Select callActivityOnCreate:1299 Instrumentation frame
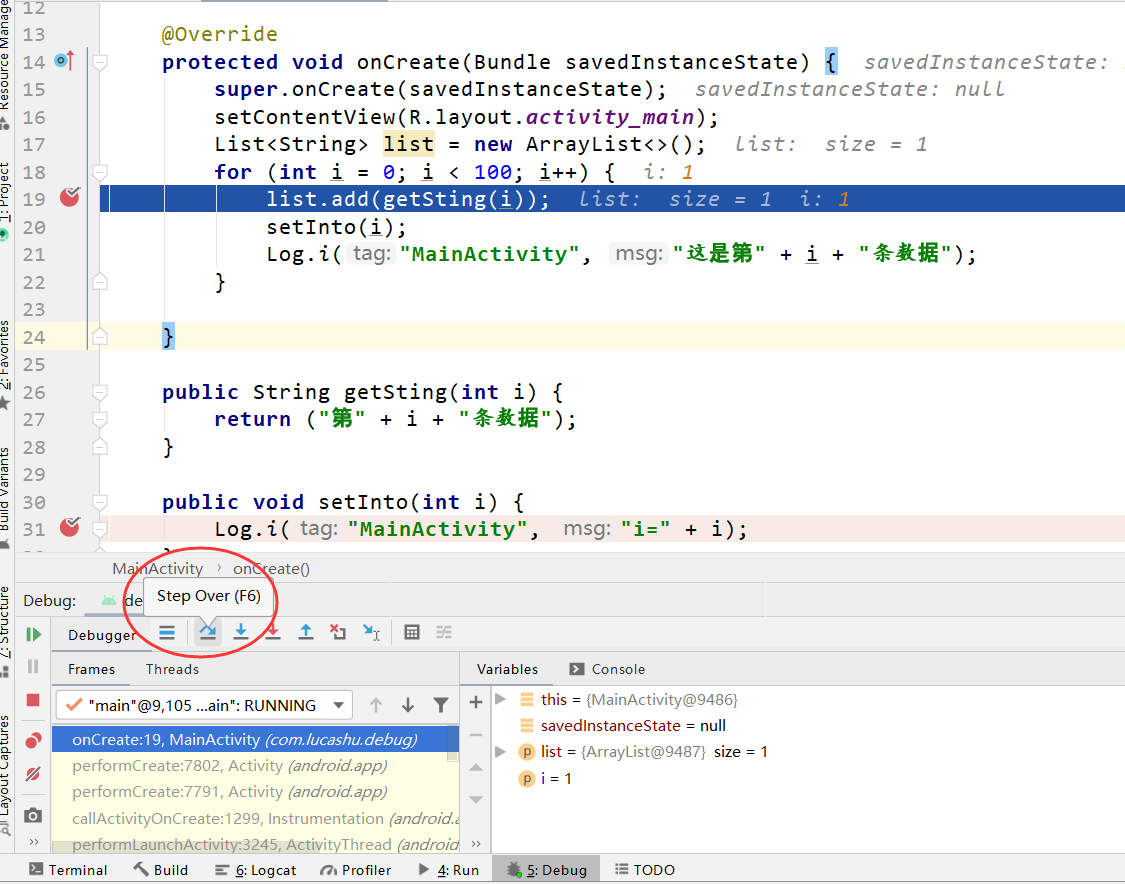The width and height of the screenshot is (1125, 884). (255, 818)
